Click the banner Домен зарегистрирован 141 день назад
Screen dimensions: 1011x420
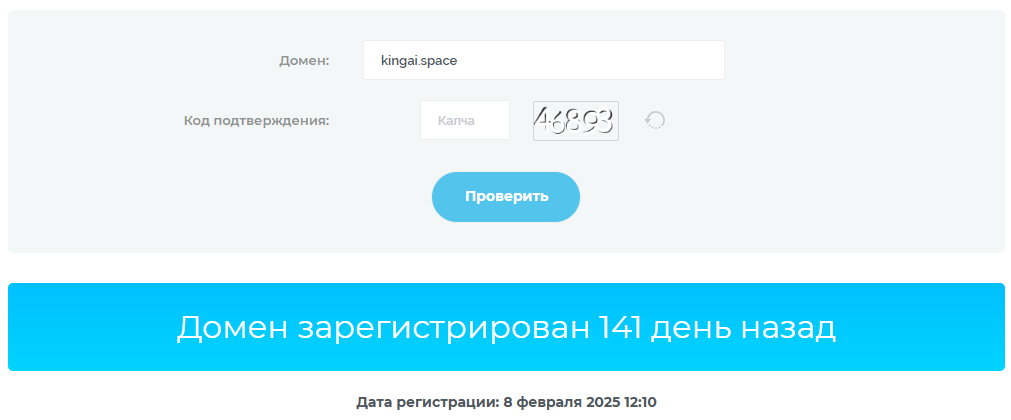[506, 327]
